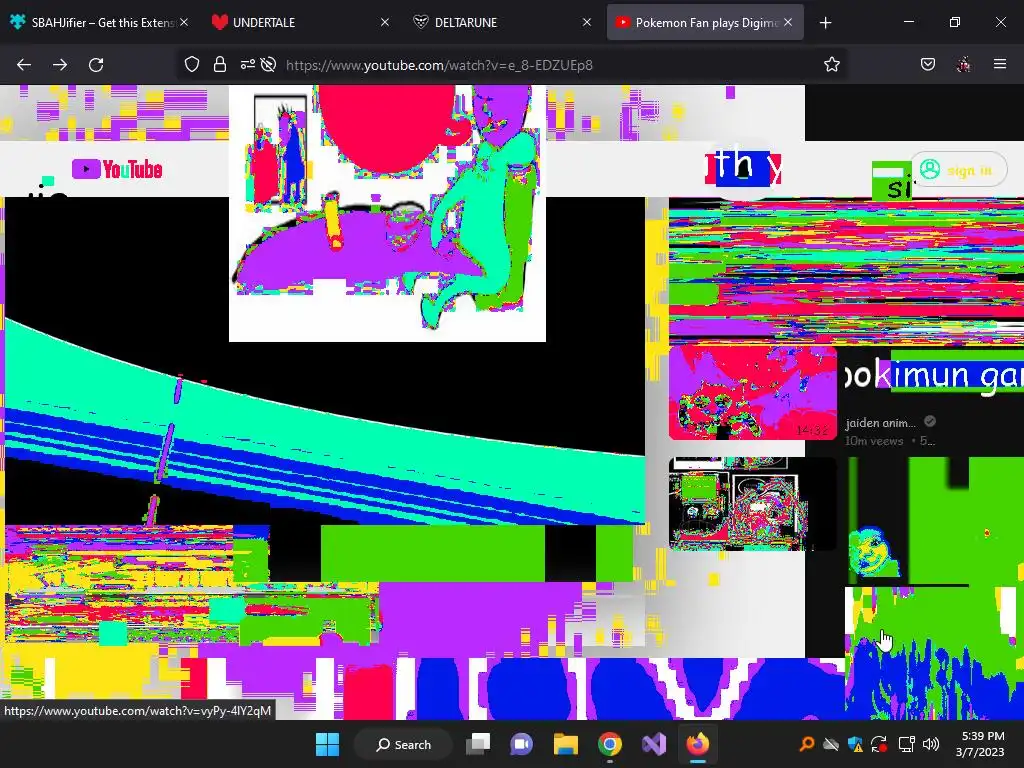
Task: Open the Firefox hamburger menu
Action: click(1000, 65)
